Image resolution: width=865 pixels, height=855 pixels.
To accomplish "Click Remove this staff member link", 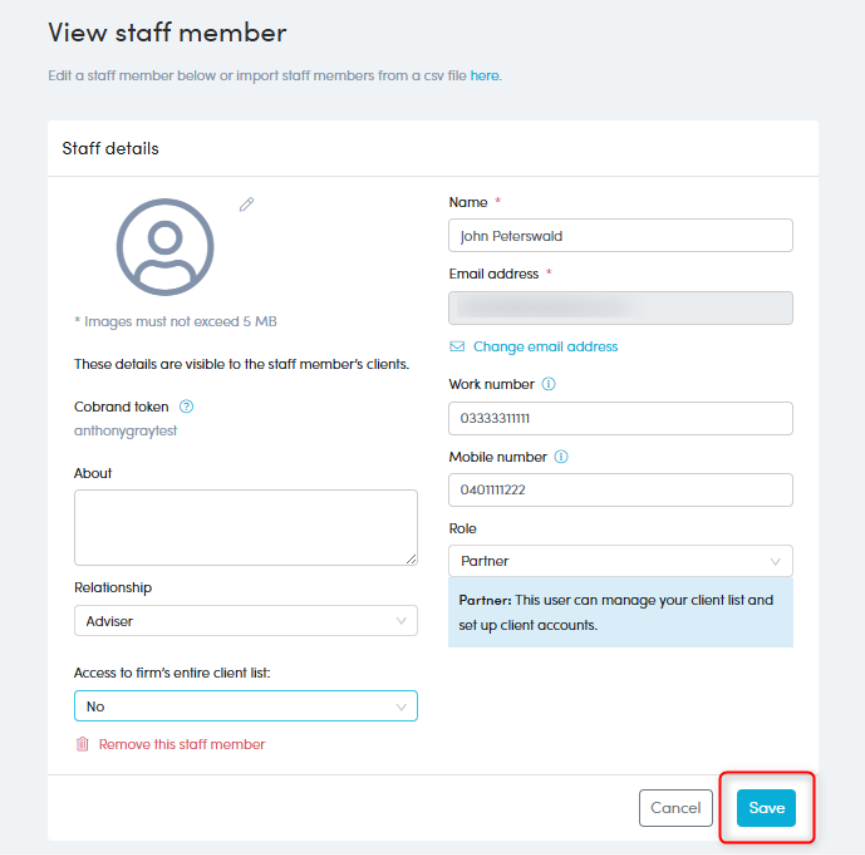I will point(182,744).
